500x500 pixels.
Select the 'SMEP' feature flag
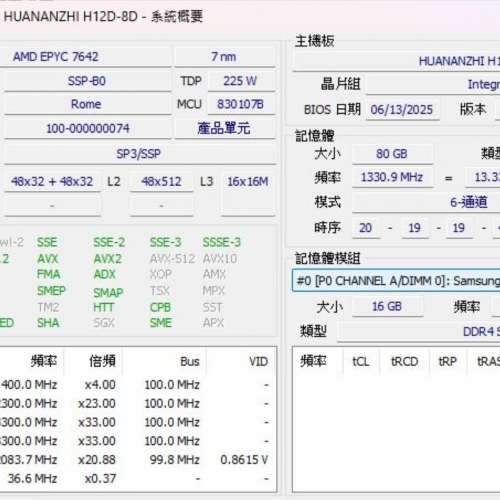[51, 290]
